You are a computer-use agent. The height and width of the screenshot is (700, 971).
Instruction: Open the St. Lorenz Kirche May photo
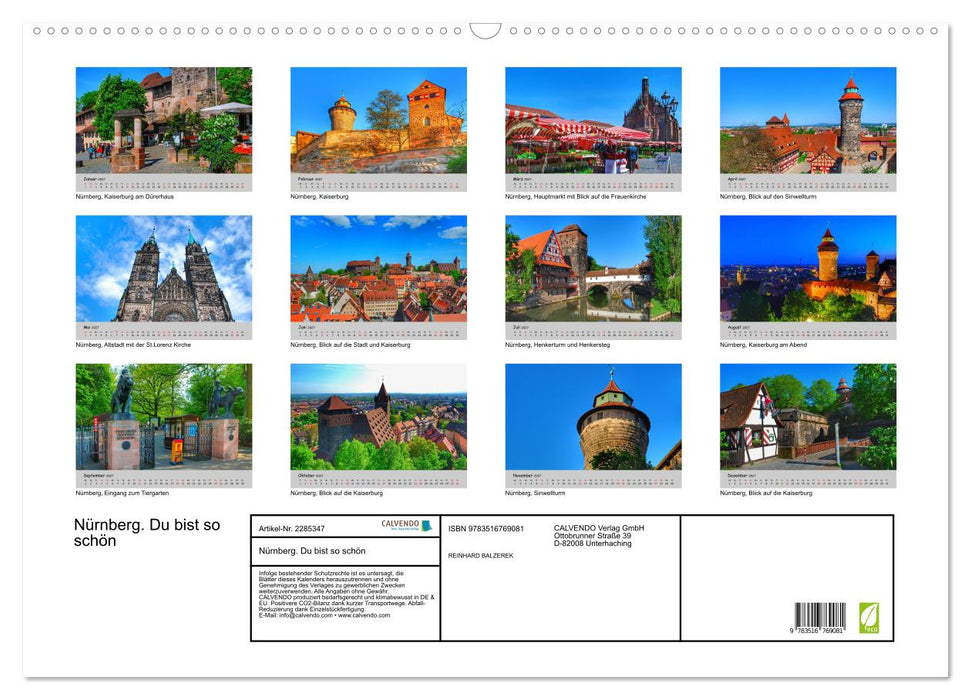[x=164, y=268]
